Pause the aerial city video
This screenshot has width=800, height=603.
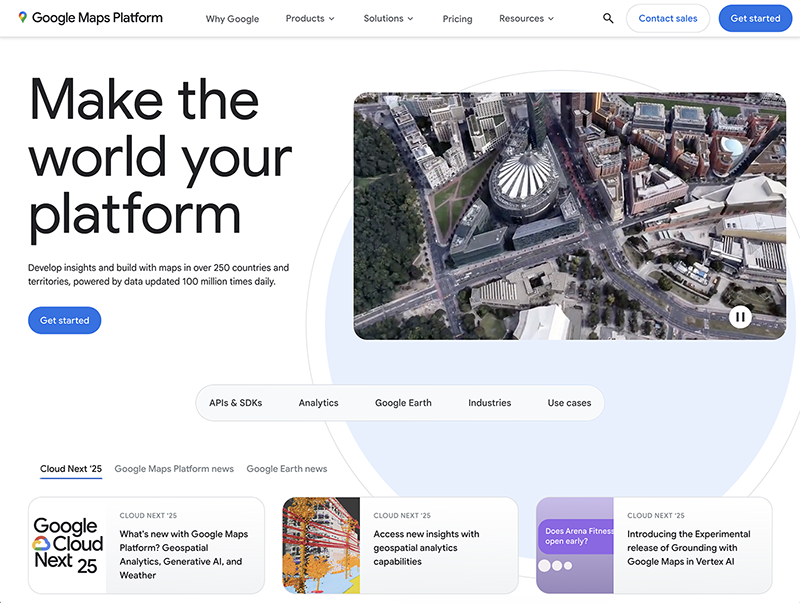pos(740,317)
